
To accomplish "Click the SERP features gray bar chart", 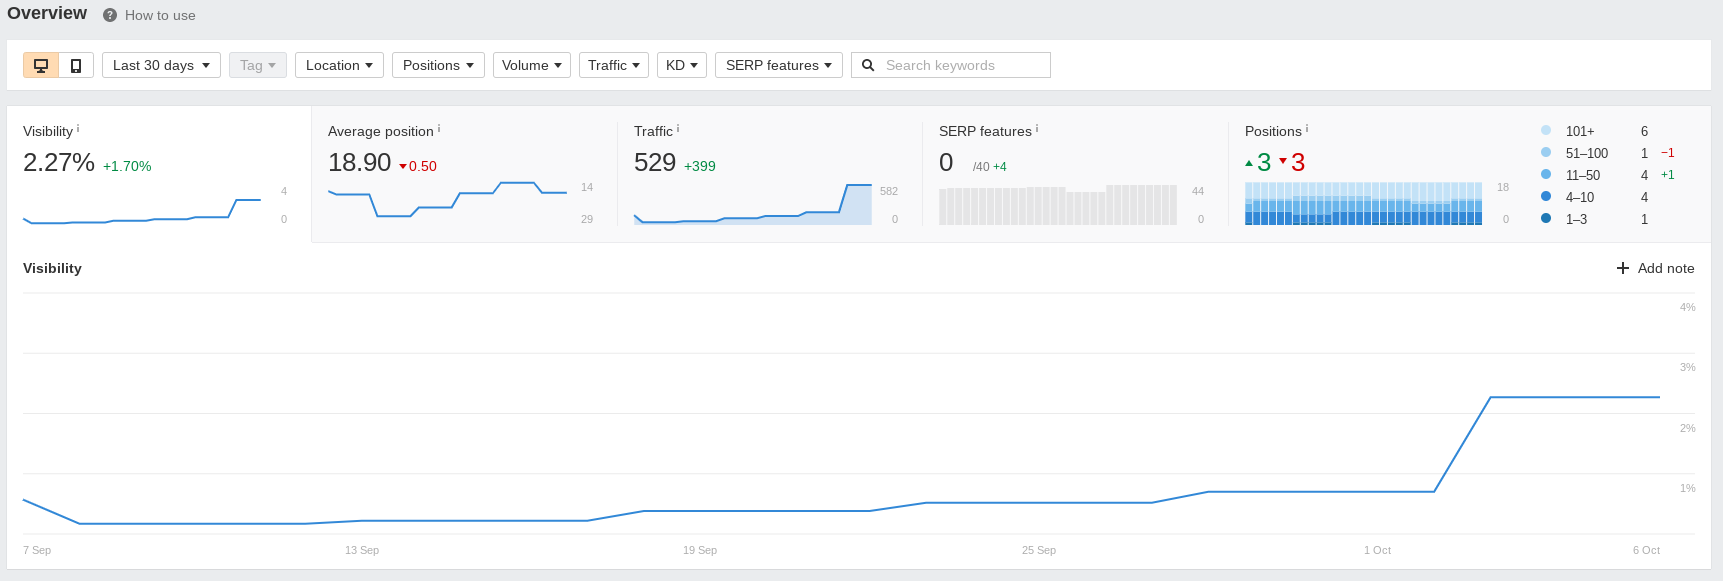I will point(1058,204).
